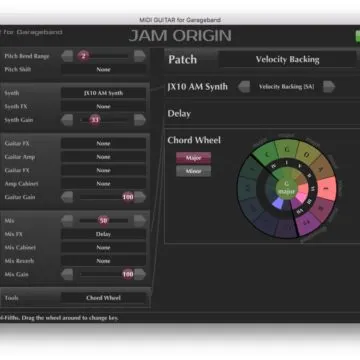
Task: Enable the Major chord mode
Action: [193, 158]
